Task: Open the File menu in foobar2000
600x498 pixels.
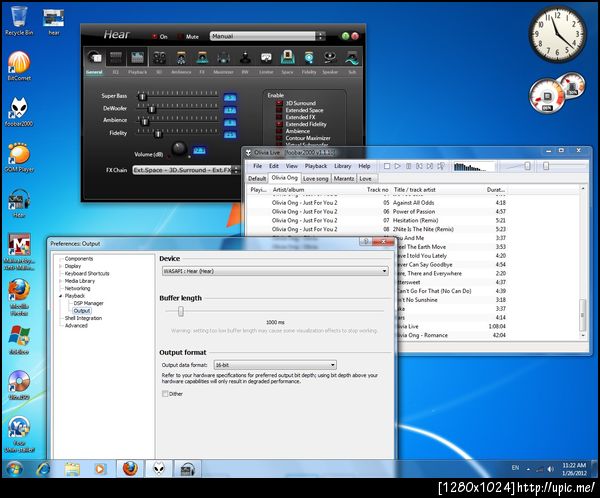Action: [x=258, y=166]
